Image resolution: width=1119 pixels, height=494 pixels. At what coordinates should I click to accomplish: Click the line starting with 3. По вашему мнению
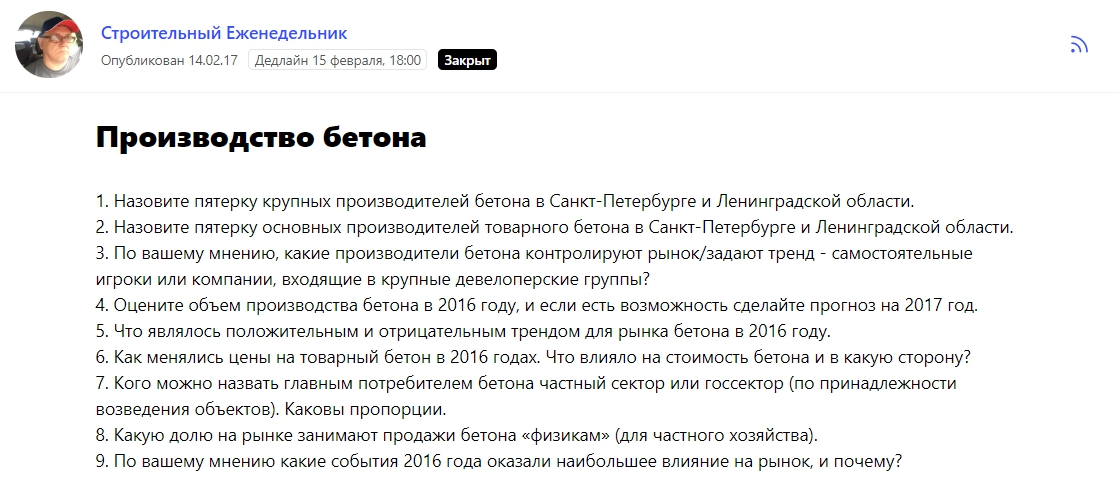point(533,253)
